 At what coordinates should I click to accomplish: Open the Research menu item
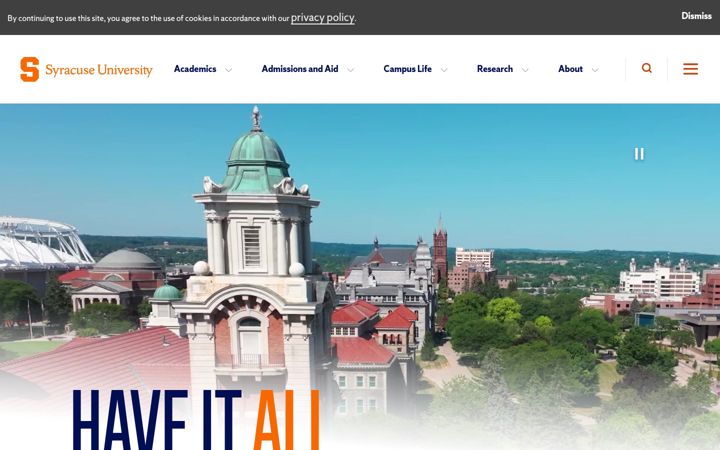(x=495, y=69)
